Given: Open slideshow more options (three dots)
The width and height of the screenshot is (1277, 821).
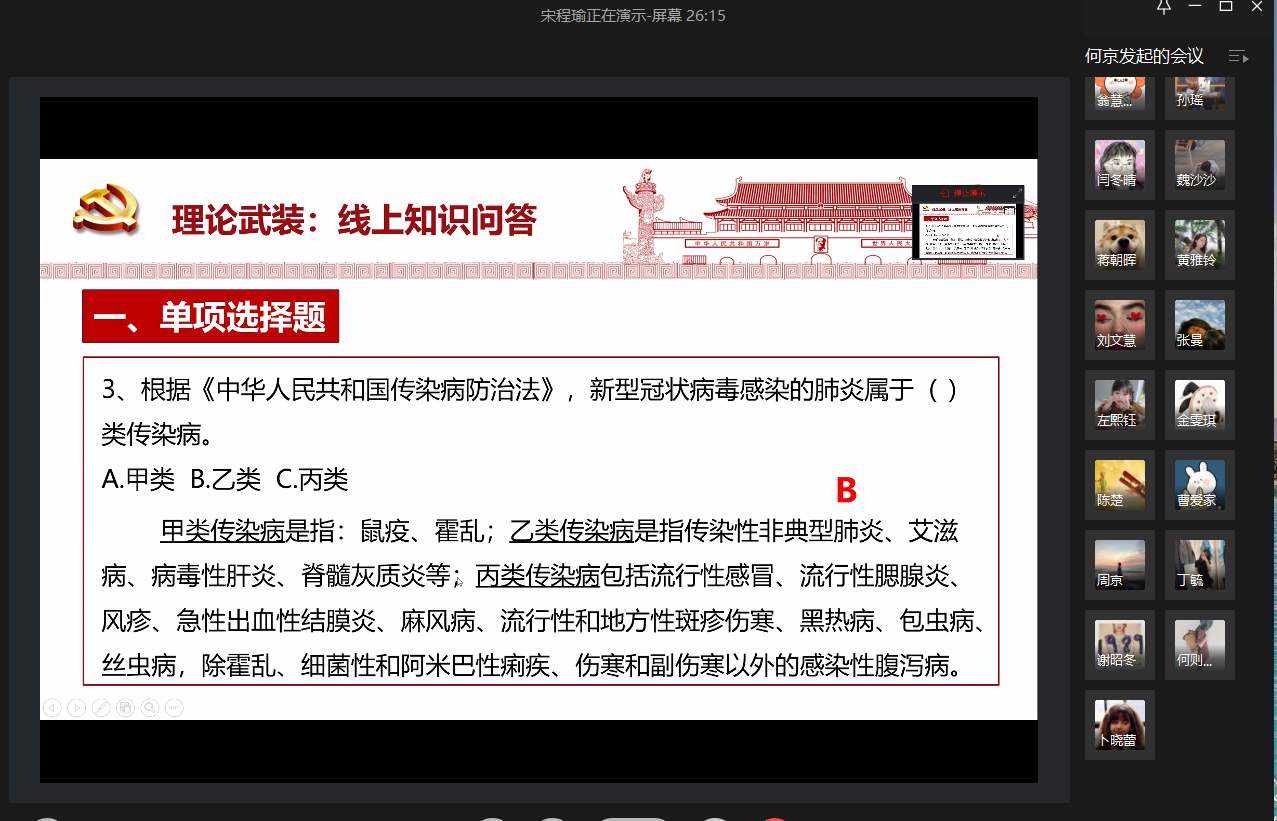Looking at the screenshot, I should (x=174, y=708).
